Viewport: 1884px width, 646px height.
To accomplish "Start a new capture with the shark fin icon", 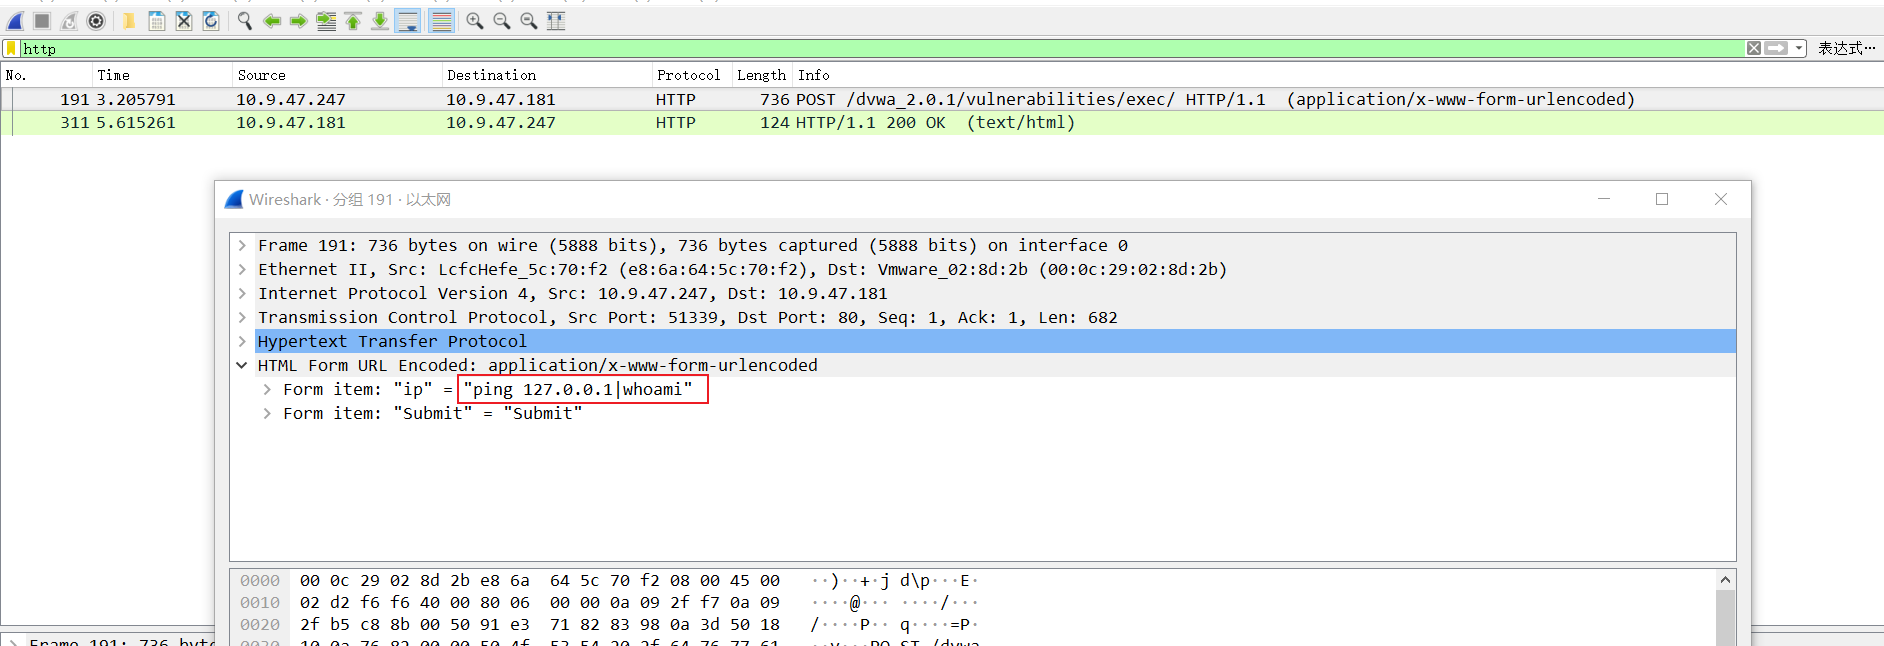I will coord(15,21).
